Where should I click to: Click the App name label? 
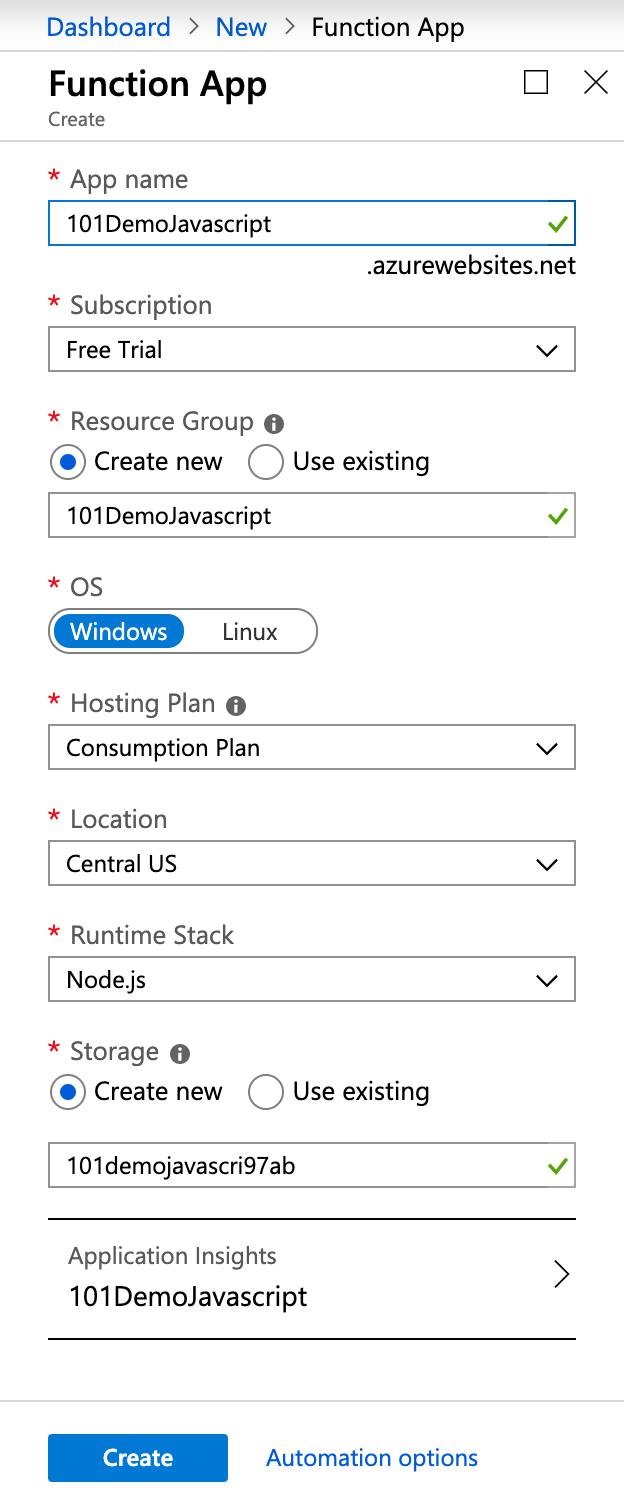(129, 180)
